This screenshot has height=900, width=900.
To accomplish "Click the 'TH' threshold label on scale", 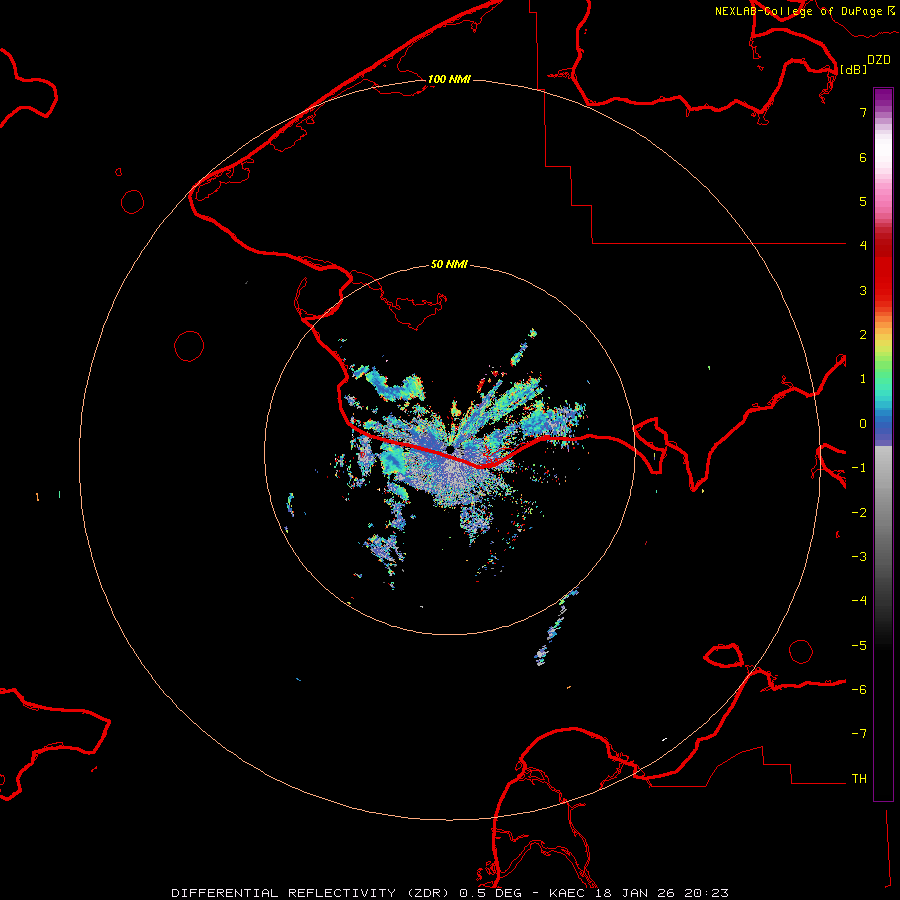I will coord(859,779).
